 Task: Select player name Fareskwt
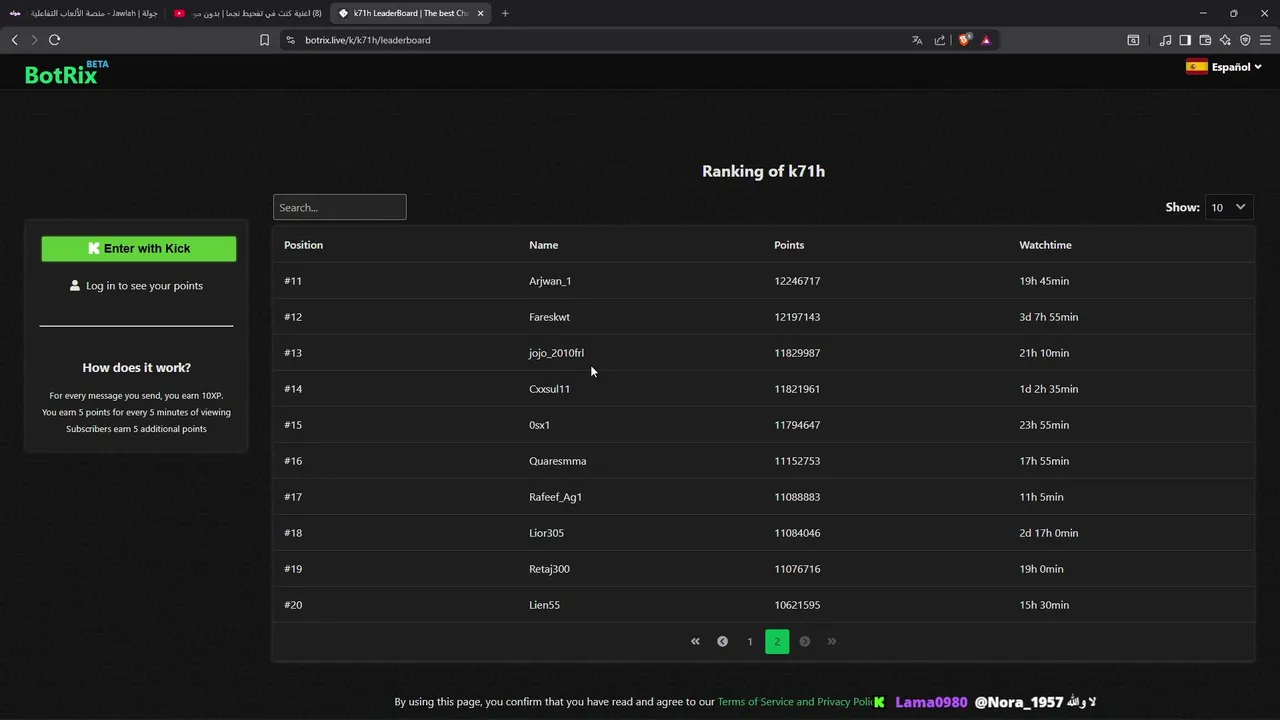(549, 317)
